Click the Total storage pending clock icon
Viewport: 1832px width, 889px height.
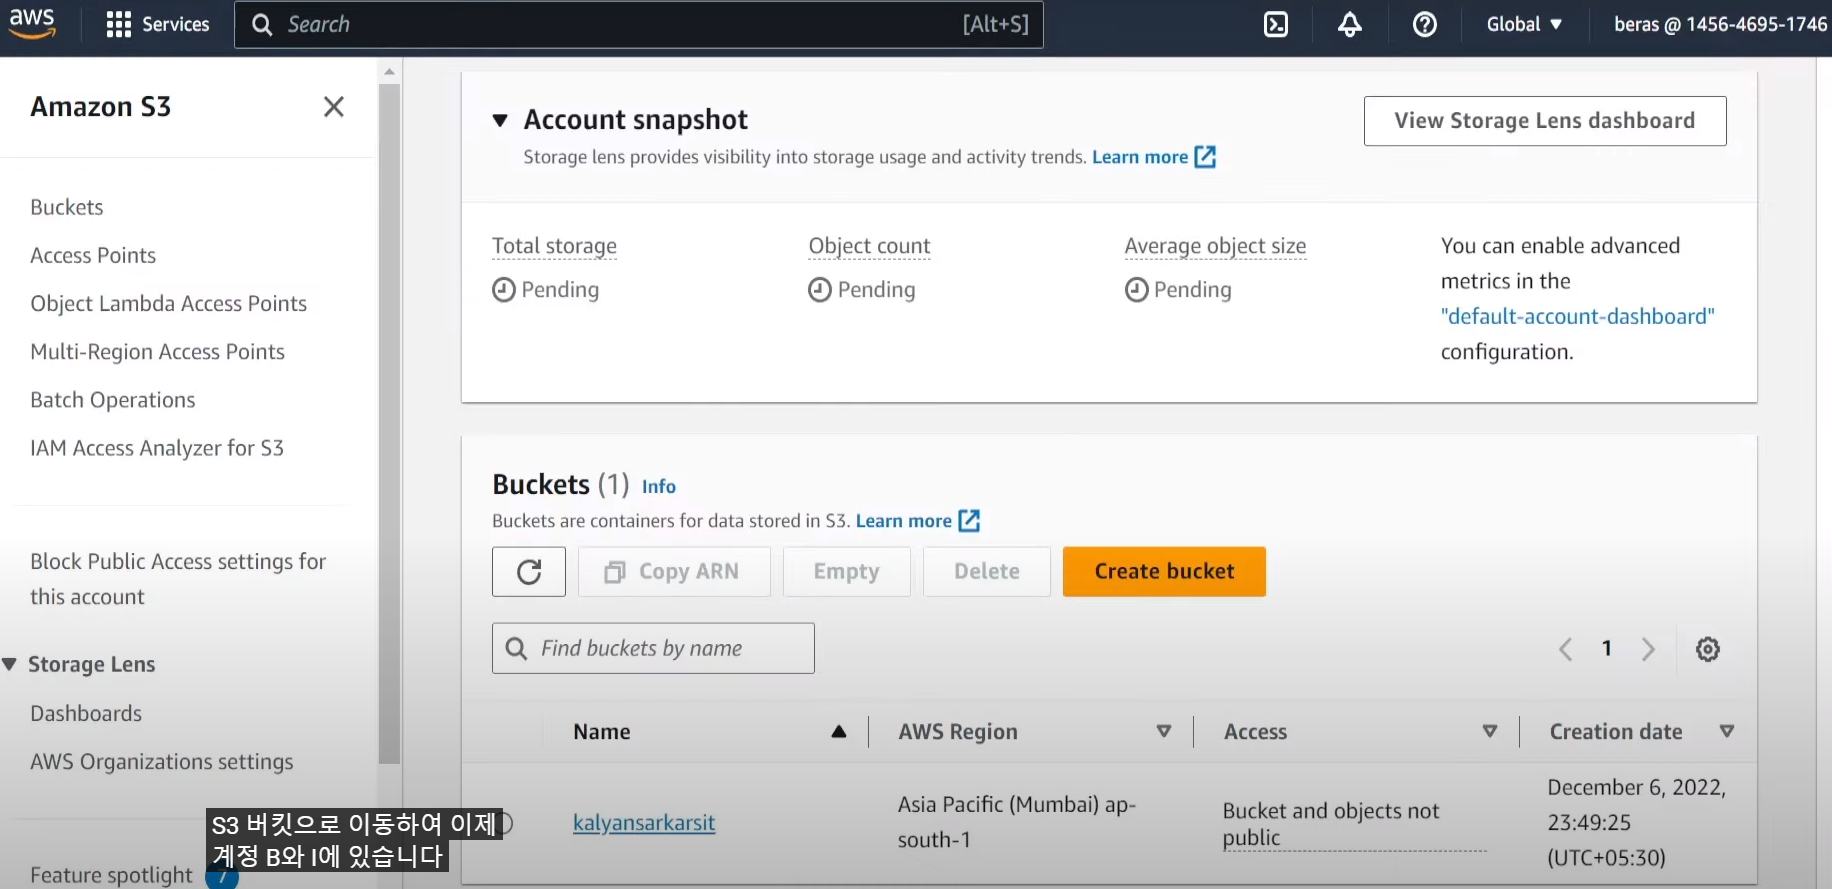tap(504, 290)
